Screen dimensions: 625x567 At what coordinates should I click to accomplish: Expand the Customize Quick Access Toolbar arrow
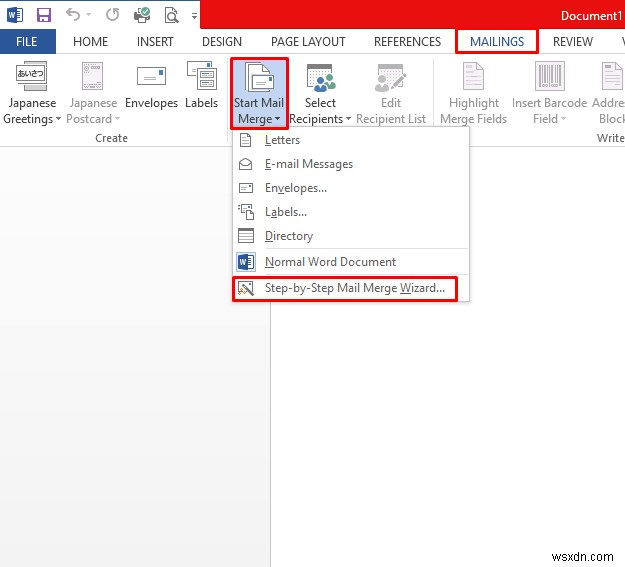pos(194,16)
